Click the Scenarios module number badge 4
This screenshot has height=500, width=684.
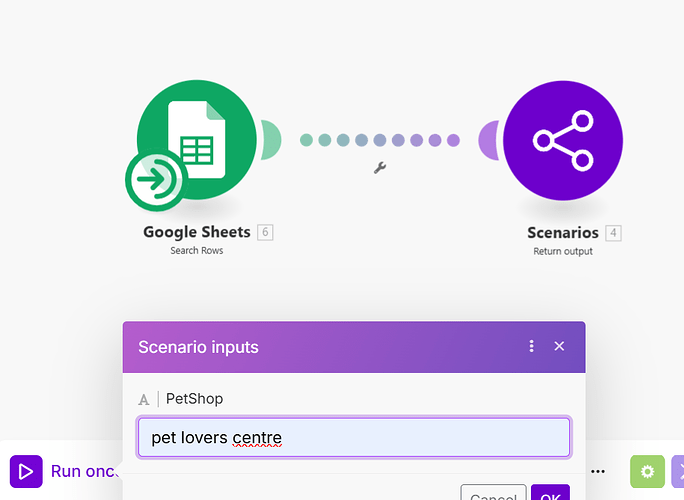pos(613,233)
